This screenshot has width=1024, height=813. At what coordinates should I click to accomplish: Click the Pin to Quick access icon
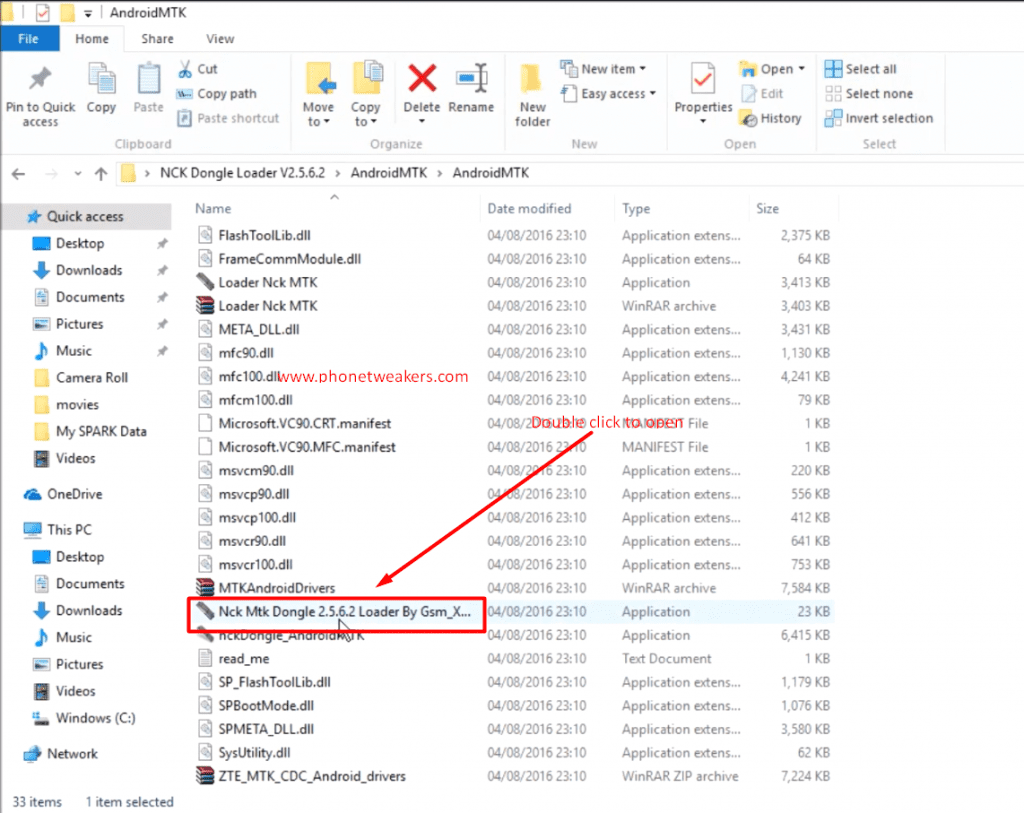[40, 80]
